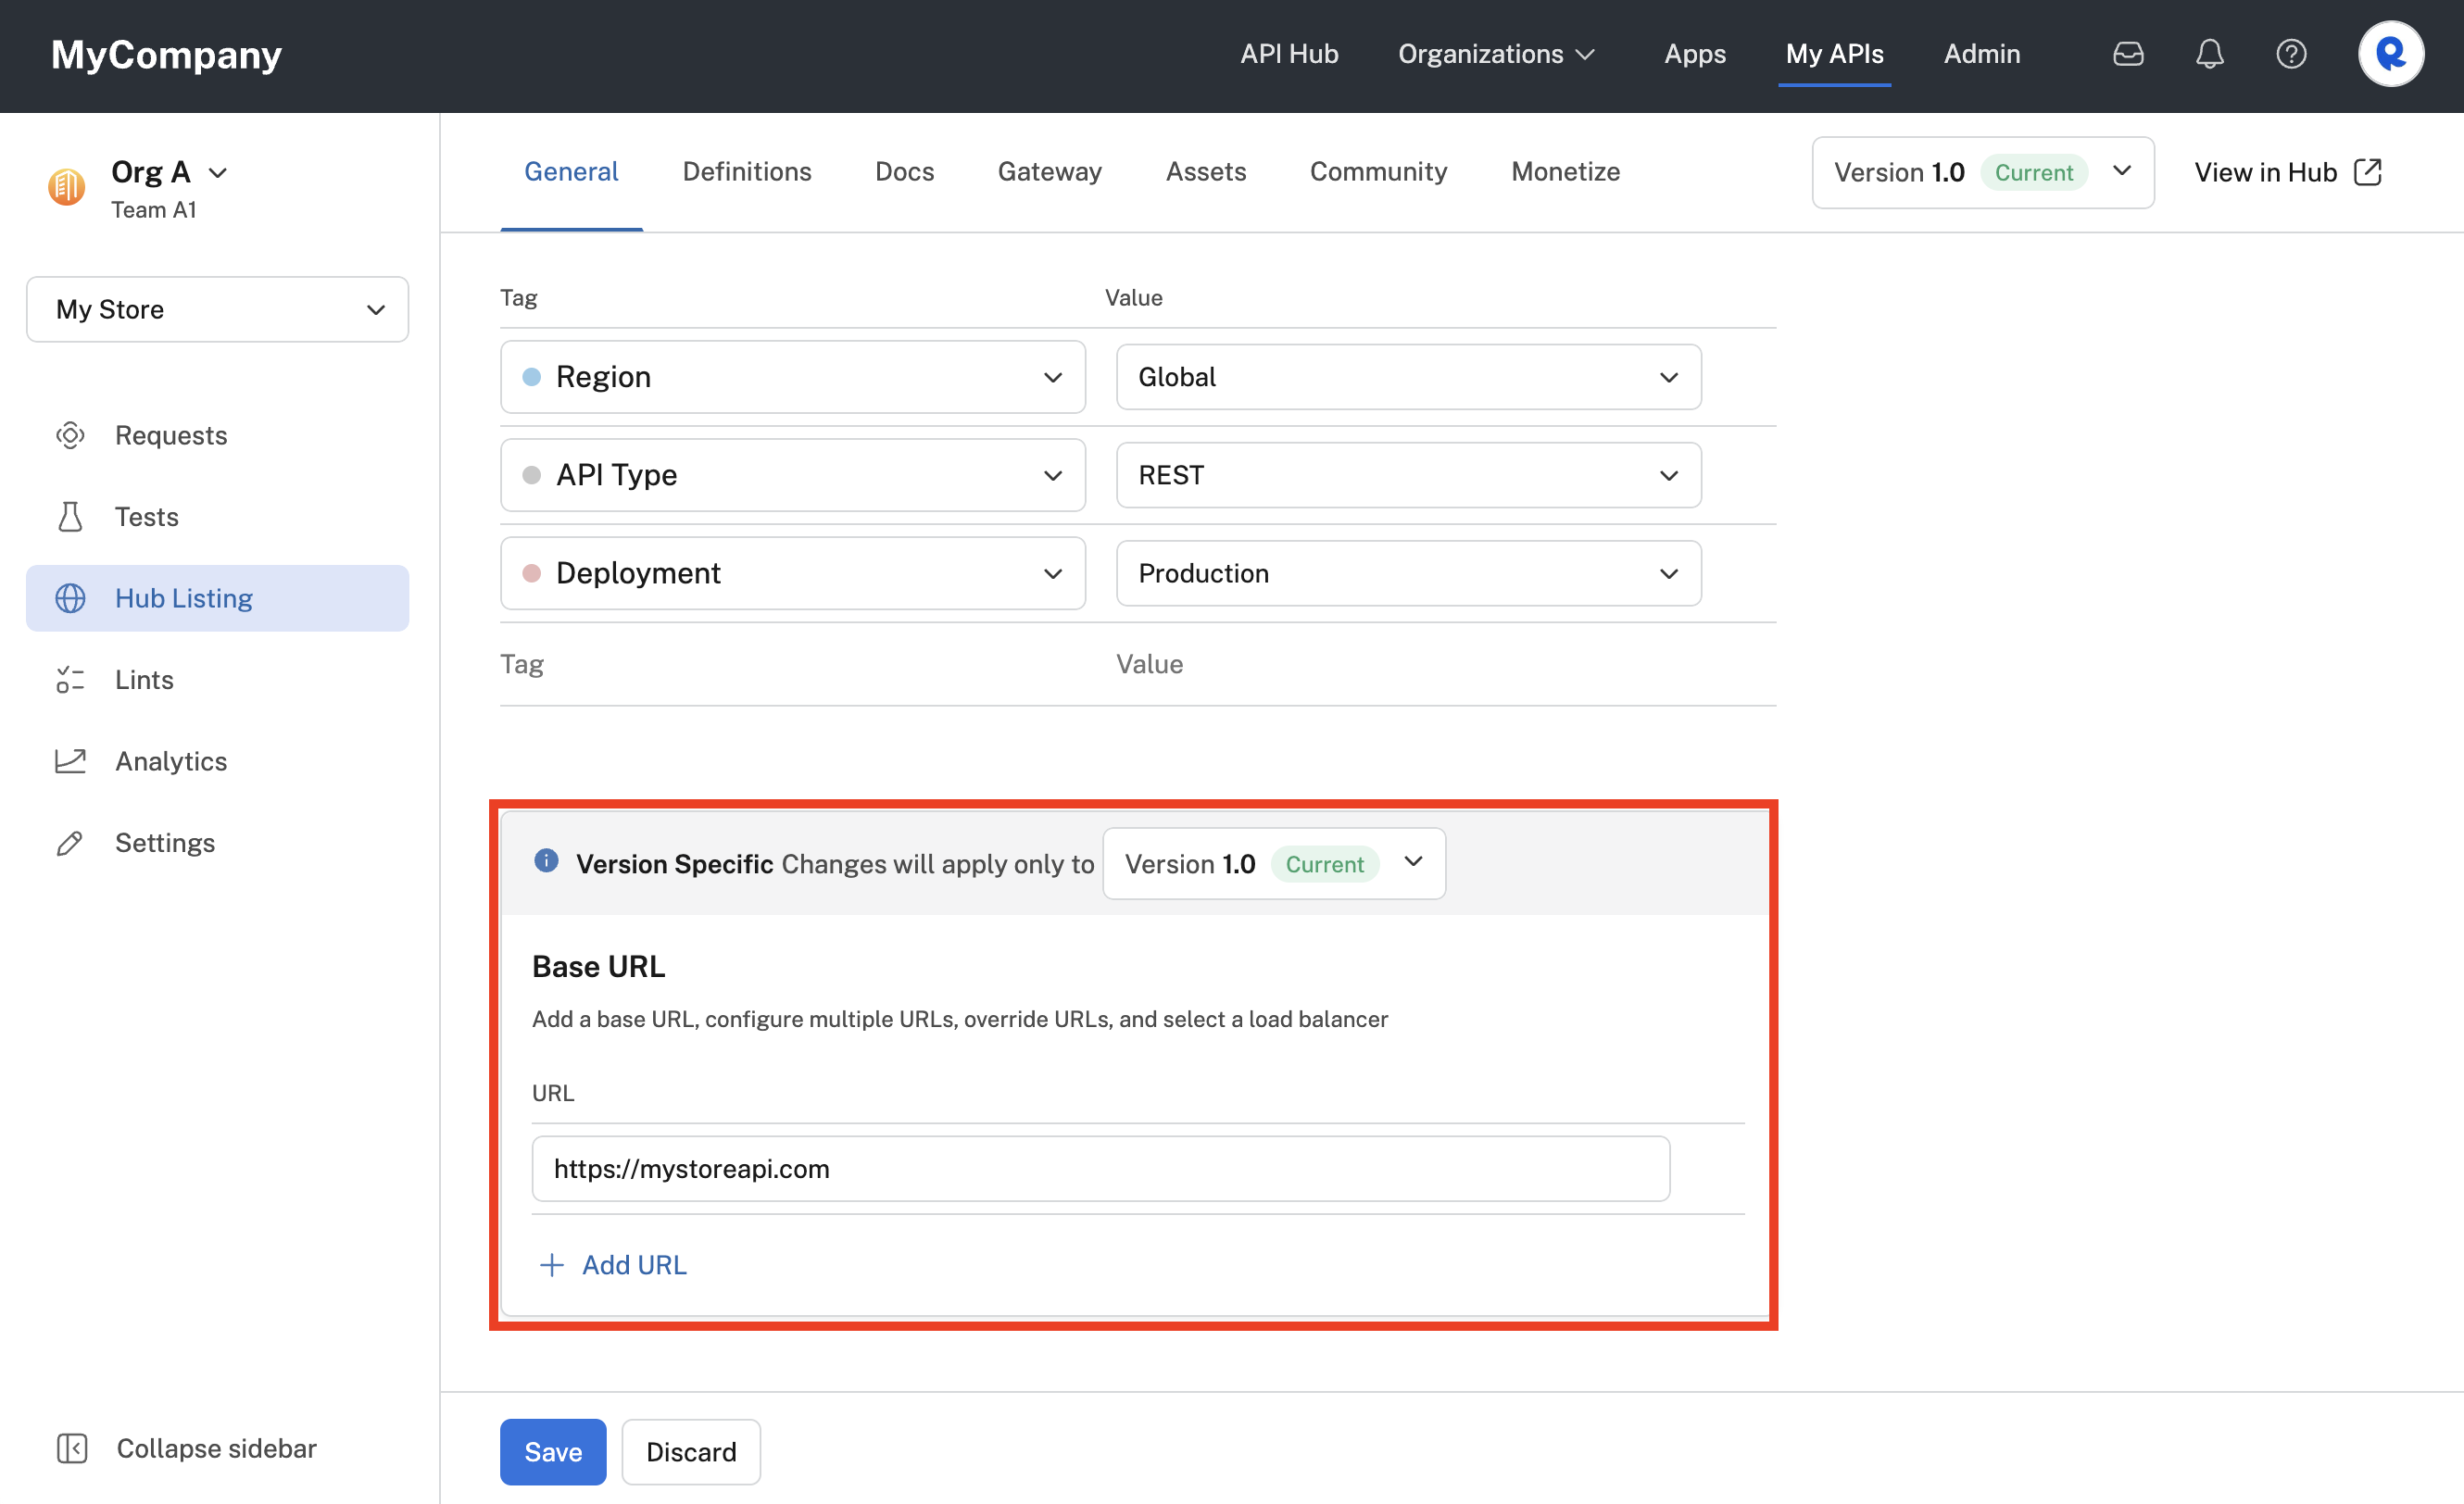Click the Org A organization logo
This screenshot has width=2464, height=1504.
coord(67,186)
